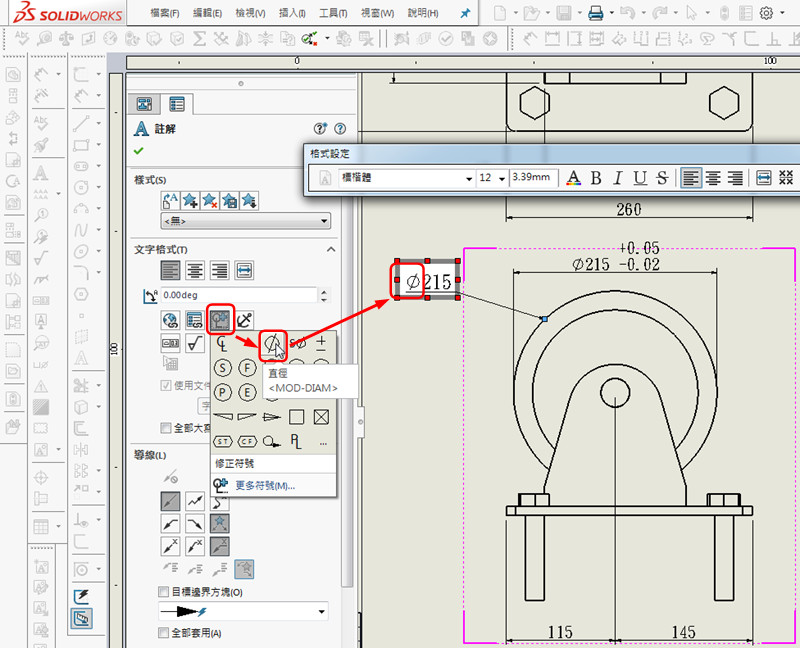This screenshot has width=800, height=648.
Task: Click the green checkmark to confirm the note
Action: tap(138, 152)
